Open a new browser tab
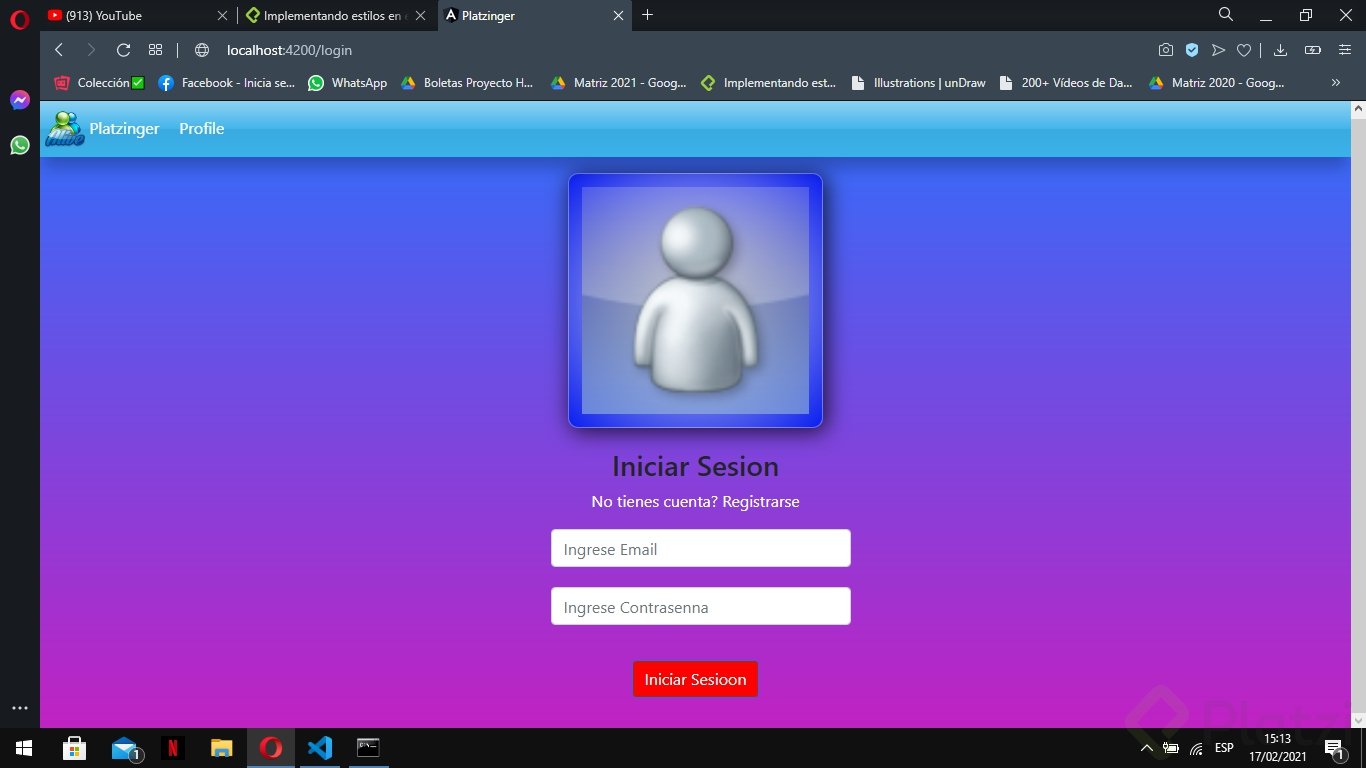The height and width of the screenshot is (768, 1366). pos(647,15)
